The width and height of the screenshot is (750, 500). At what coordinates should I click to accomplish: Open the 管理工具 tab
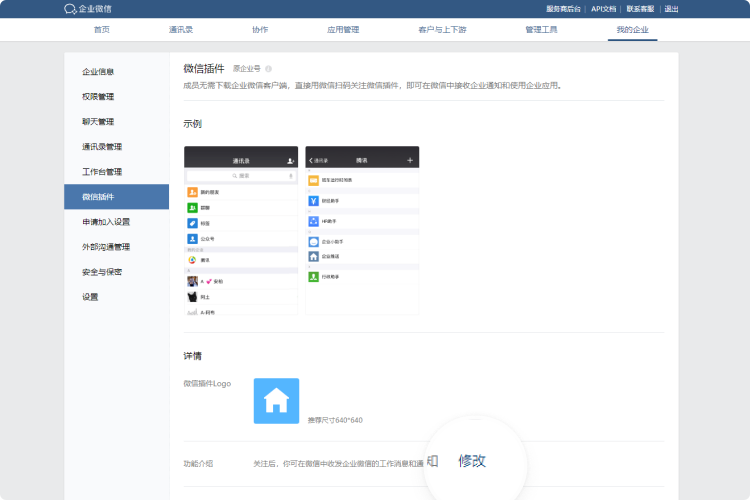541,30
